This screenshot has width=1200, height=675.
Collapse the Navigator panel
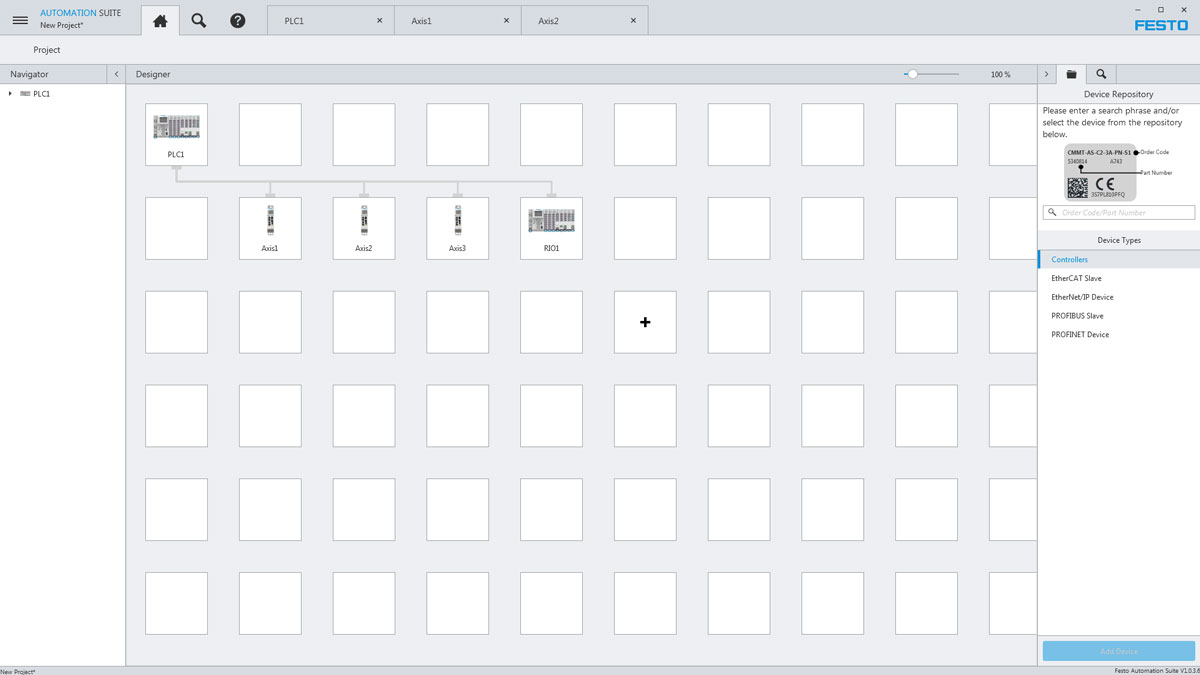point(116,74)
